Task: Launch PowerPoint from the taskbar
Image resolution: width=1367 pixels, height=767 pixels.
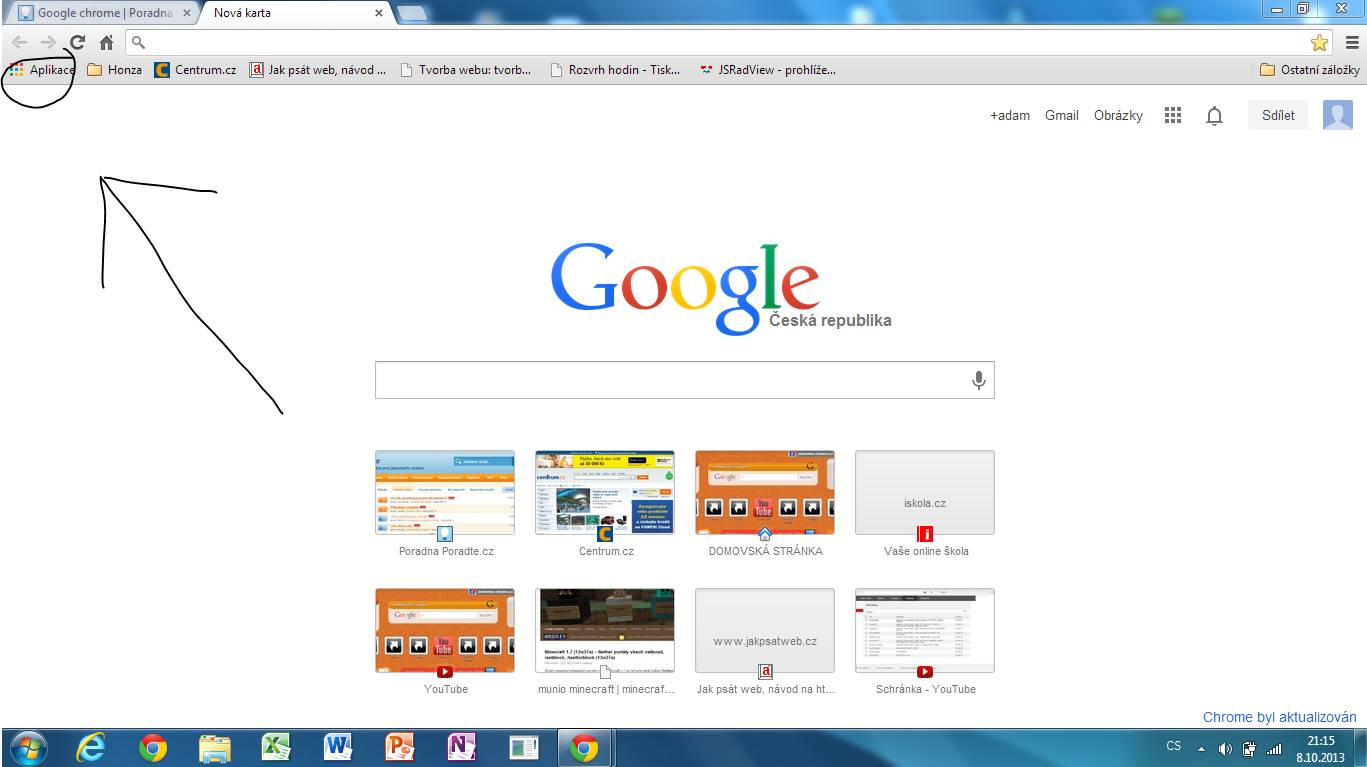Action: pos(400,748)
